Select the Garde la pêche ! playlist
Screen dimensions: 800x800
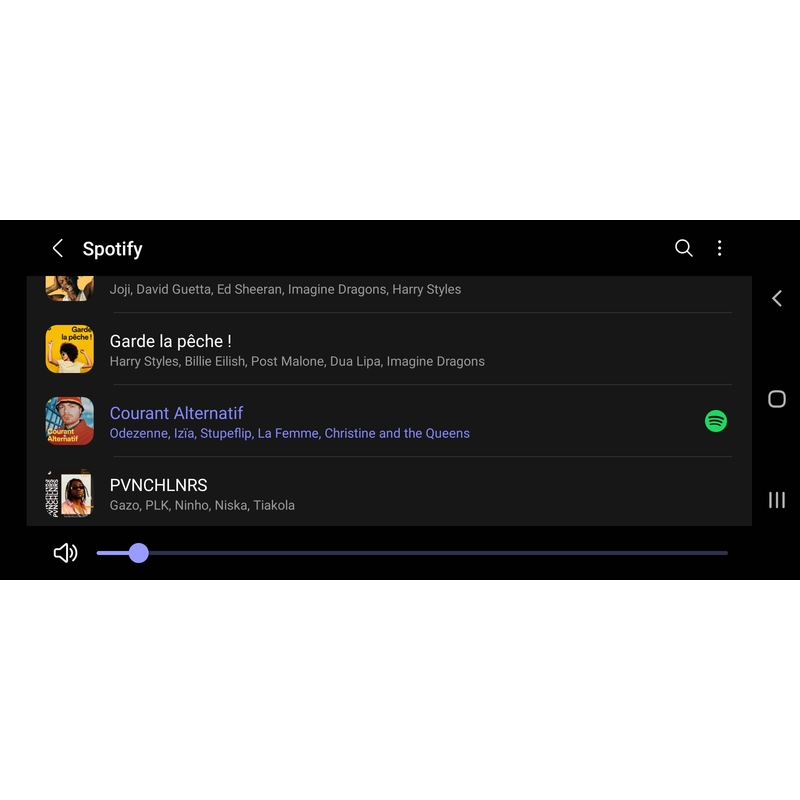coord(389,349)
